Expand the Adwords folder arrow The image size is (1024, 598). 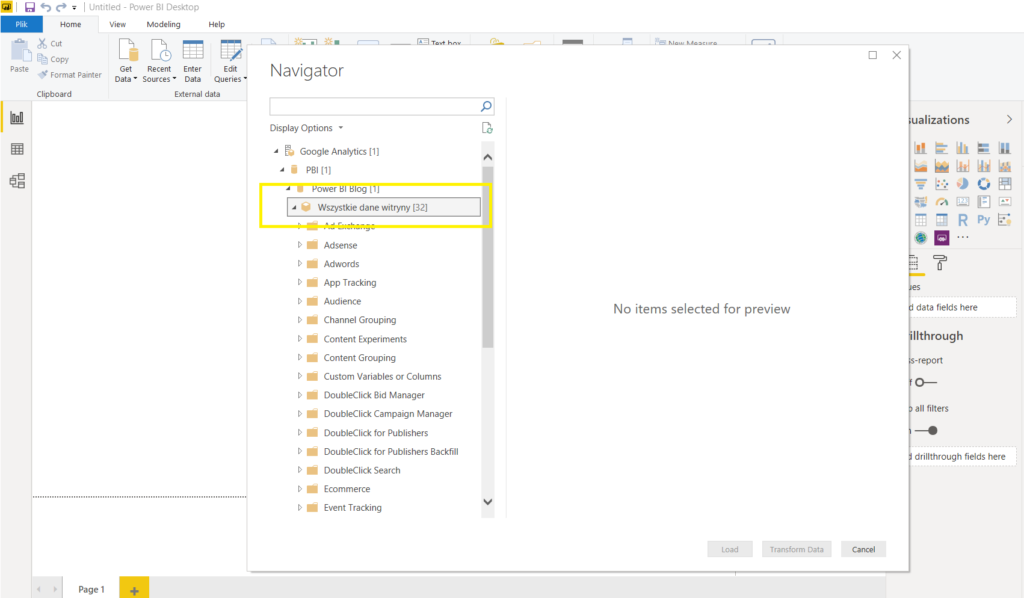click(x=300, y=264)
